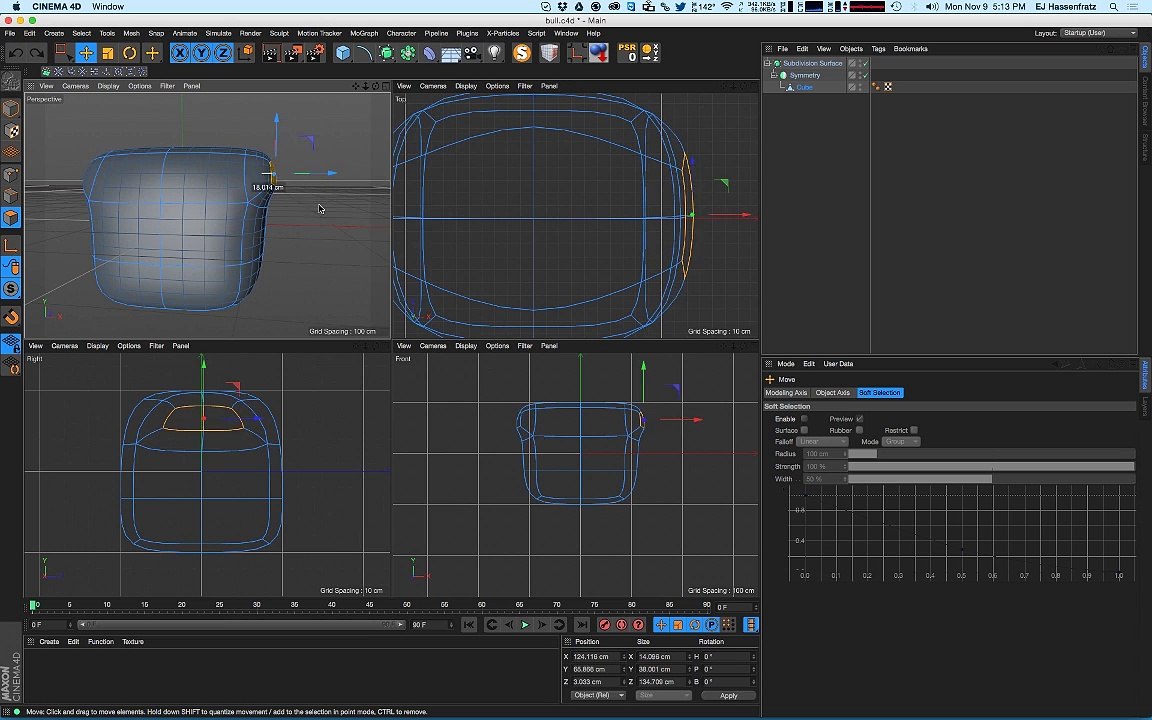
Task: Open the Falloff Linear dropdown
Action: [822, 442]
